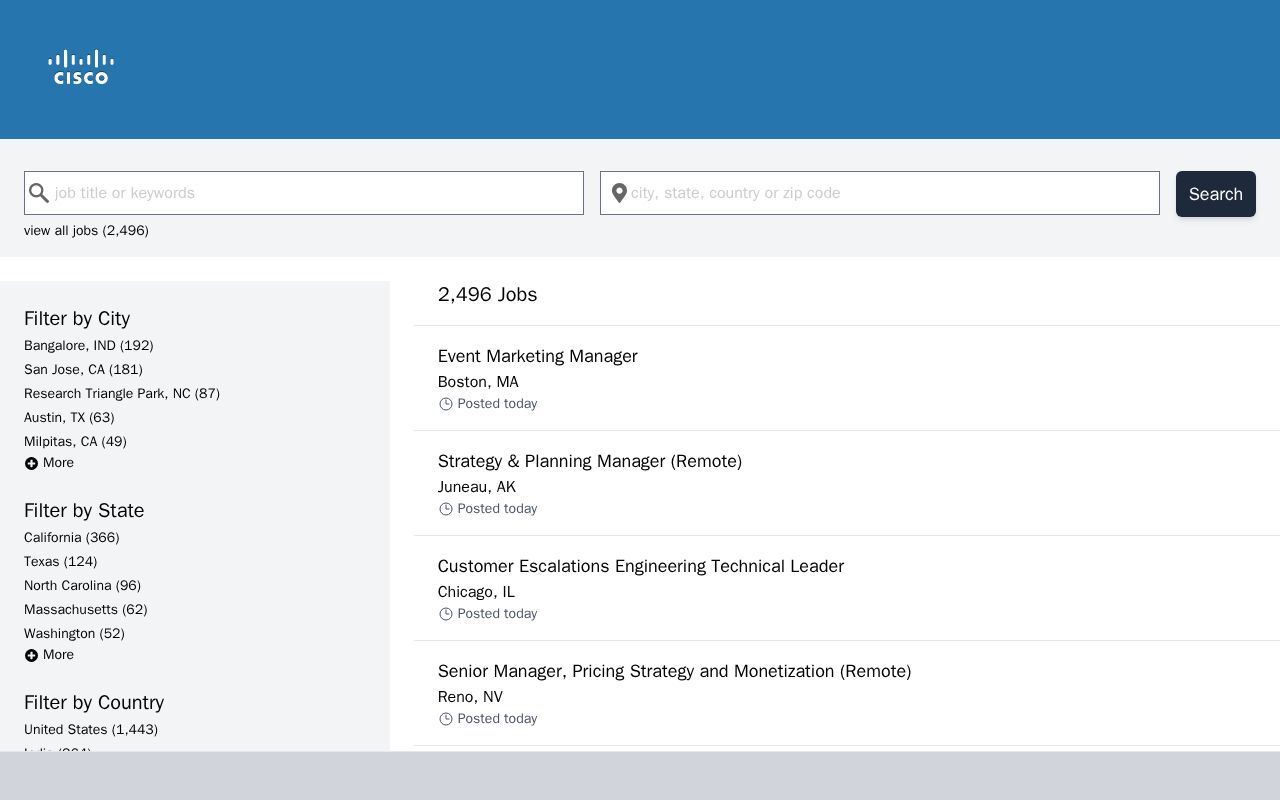Filter by Austin, TX (63)
The width and height of the screenshot is (1280, 800).
coord(69,417)
